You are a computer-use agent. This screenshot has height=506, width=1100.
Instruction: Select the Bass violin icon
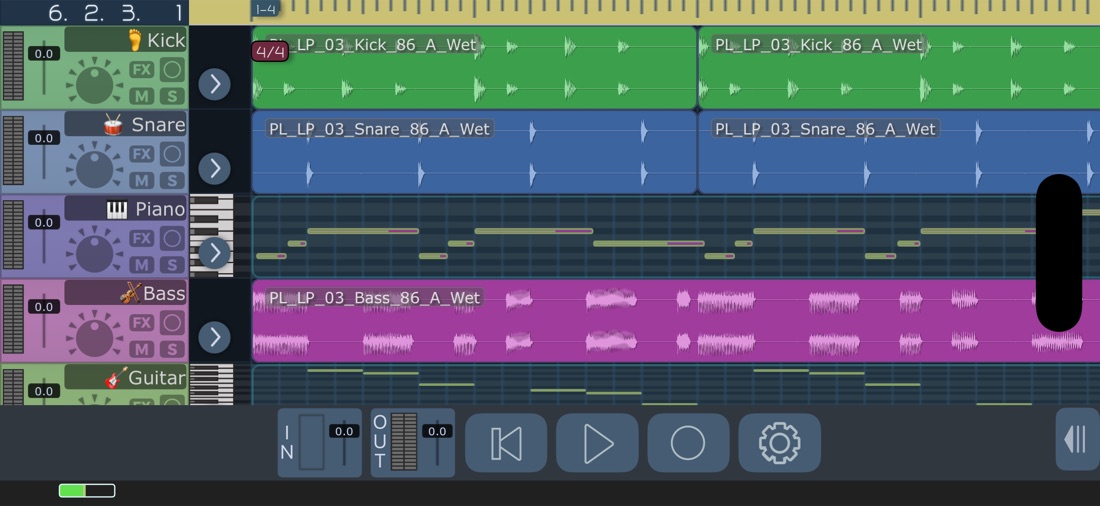coord(130,293)
